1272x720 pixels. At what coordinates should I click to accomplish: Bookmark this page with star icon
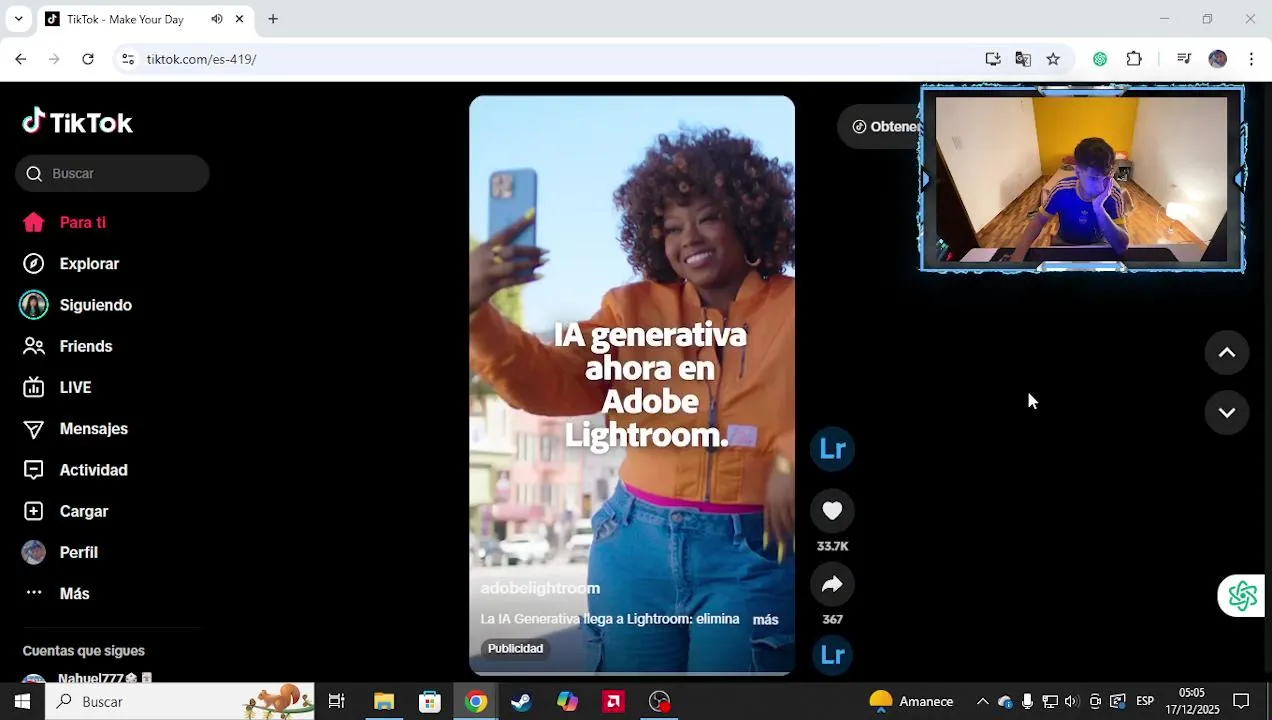coord(1053,59)
